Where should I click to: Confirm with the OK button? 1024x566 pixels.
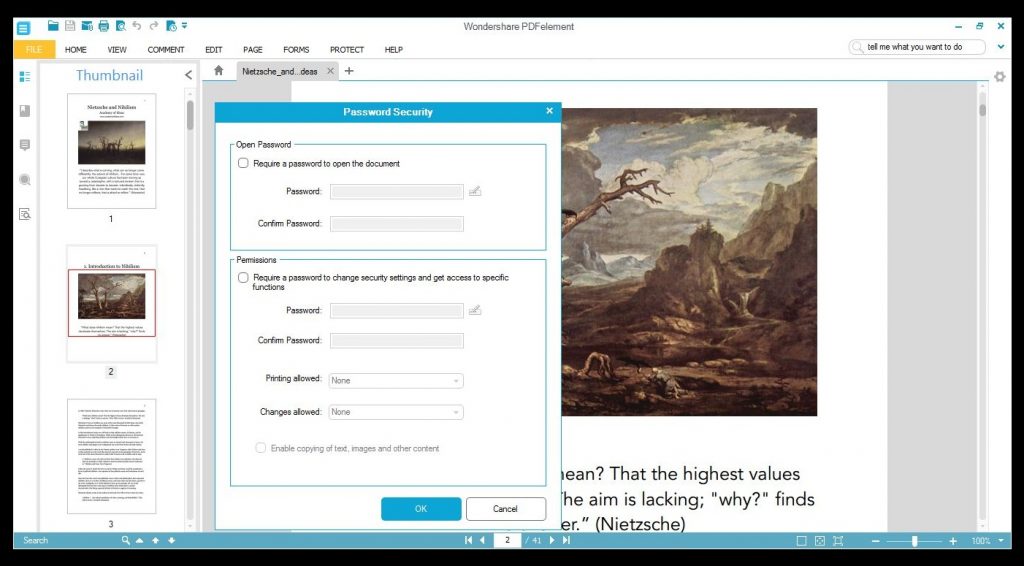421,509
